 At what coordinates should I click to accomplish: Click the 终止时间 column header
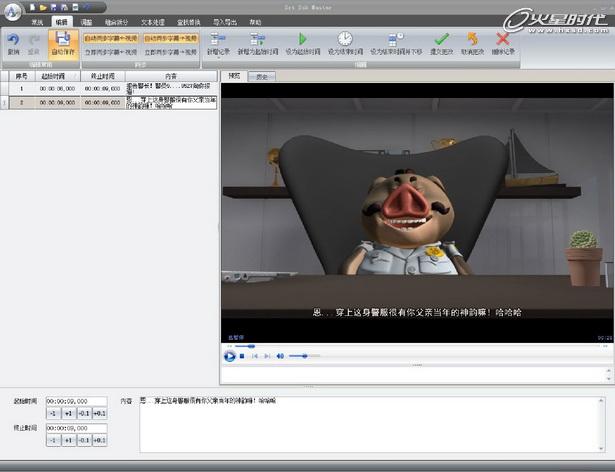[102, 76]
